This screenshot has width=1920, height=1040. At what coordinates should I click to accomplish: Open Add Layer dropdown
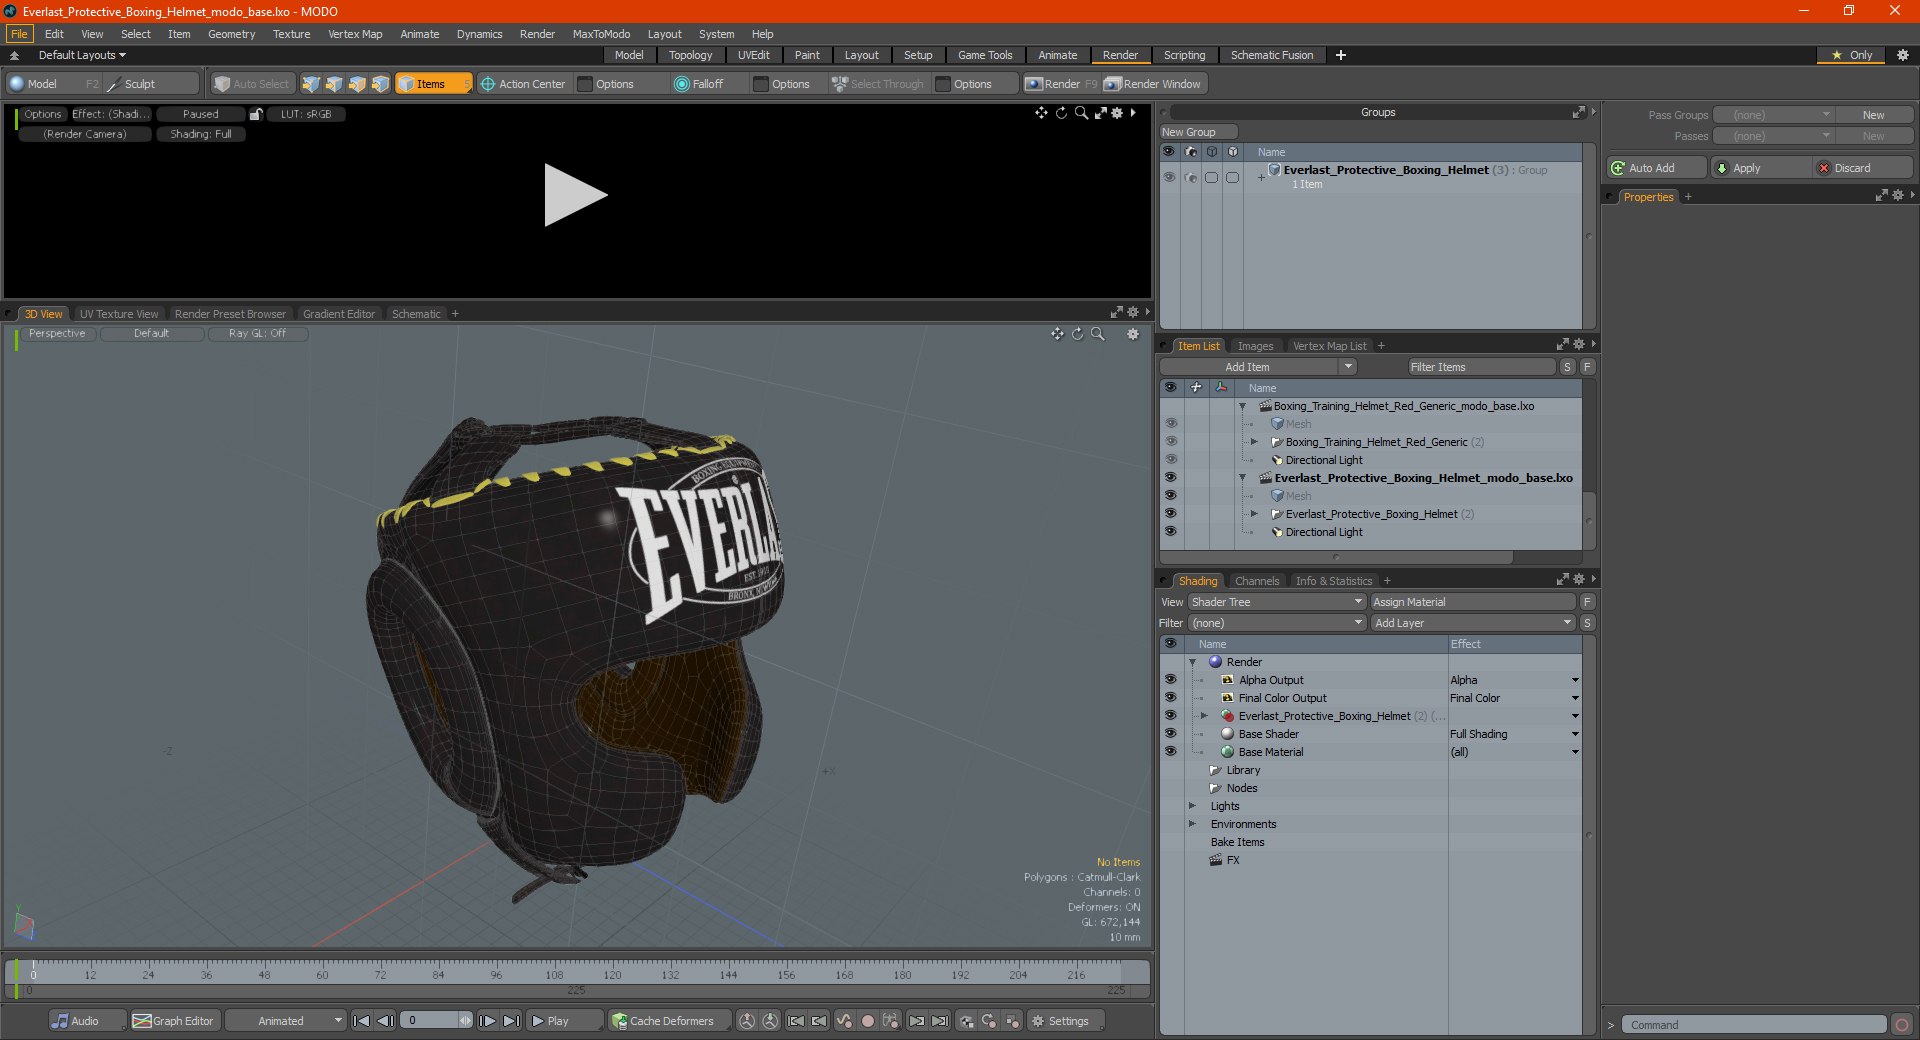(1473, 623)
